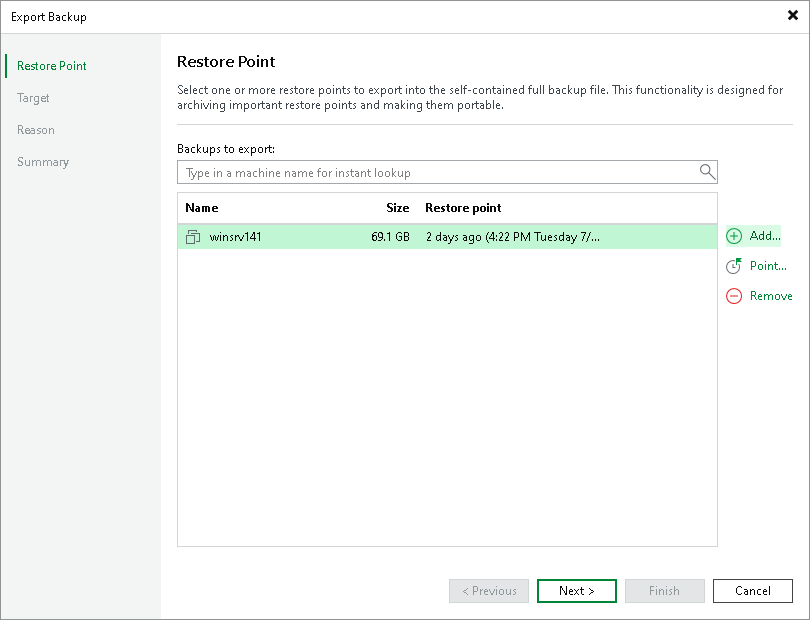Sort by Restore point column header
810x620 pixels.
[x=463, y=208]
